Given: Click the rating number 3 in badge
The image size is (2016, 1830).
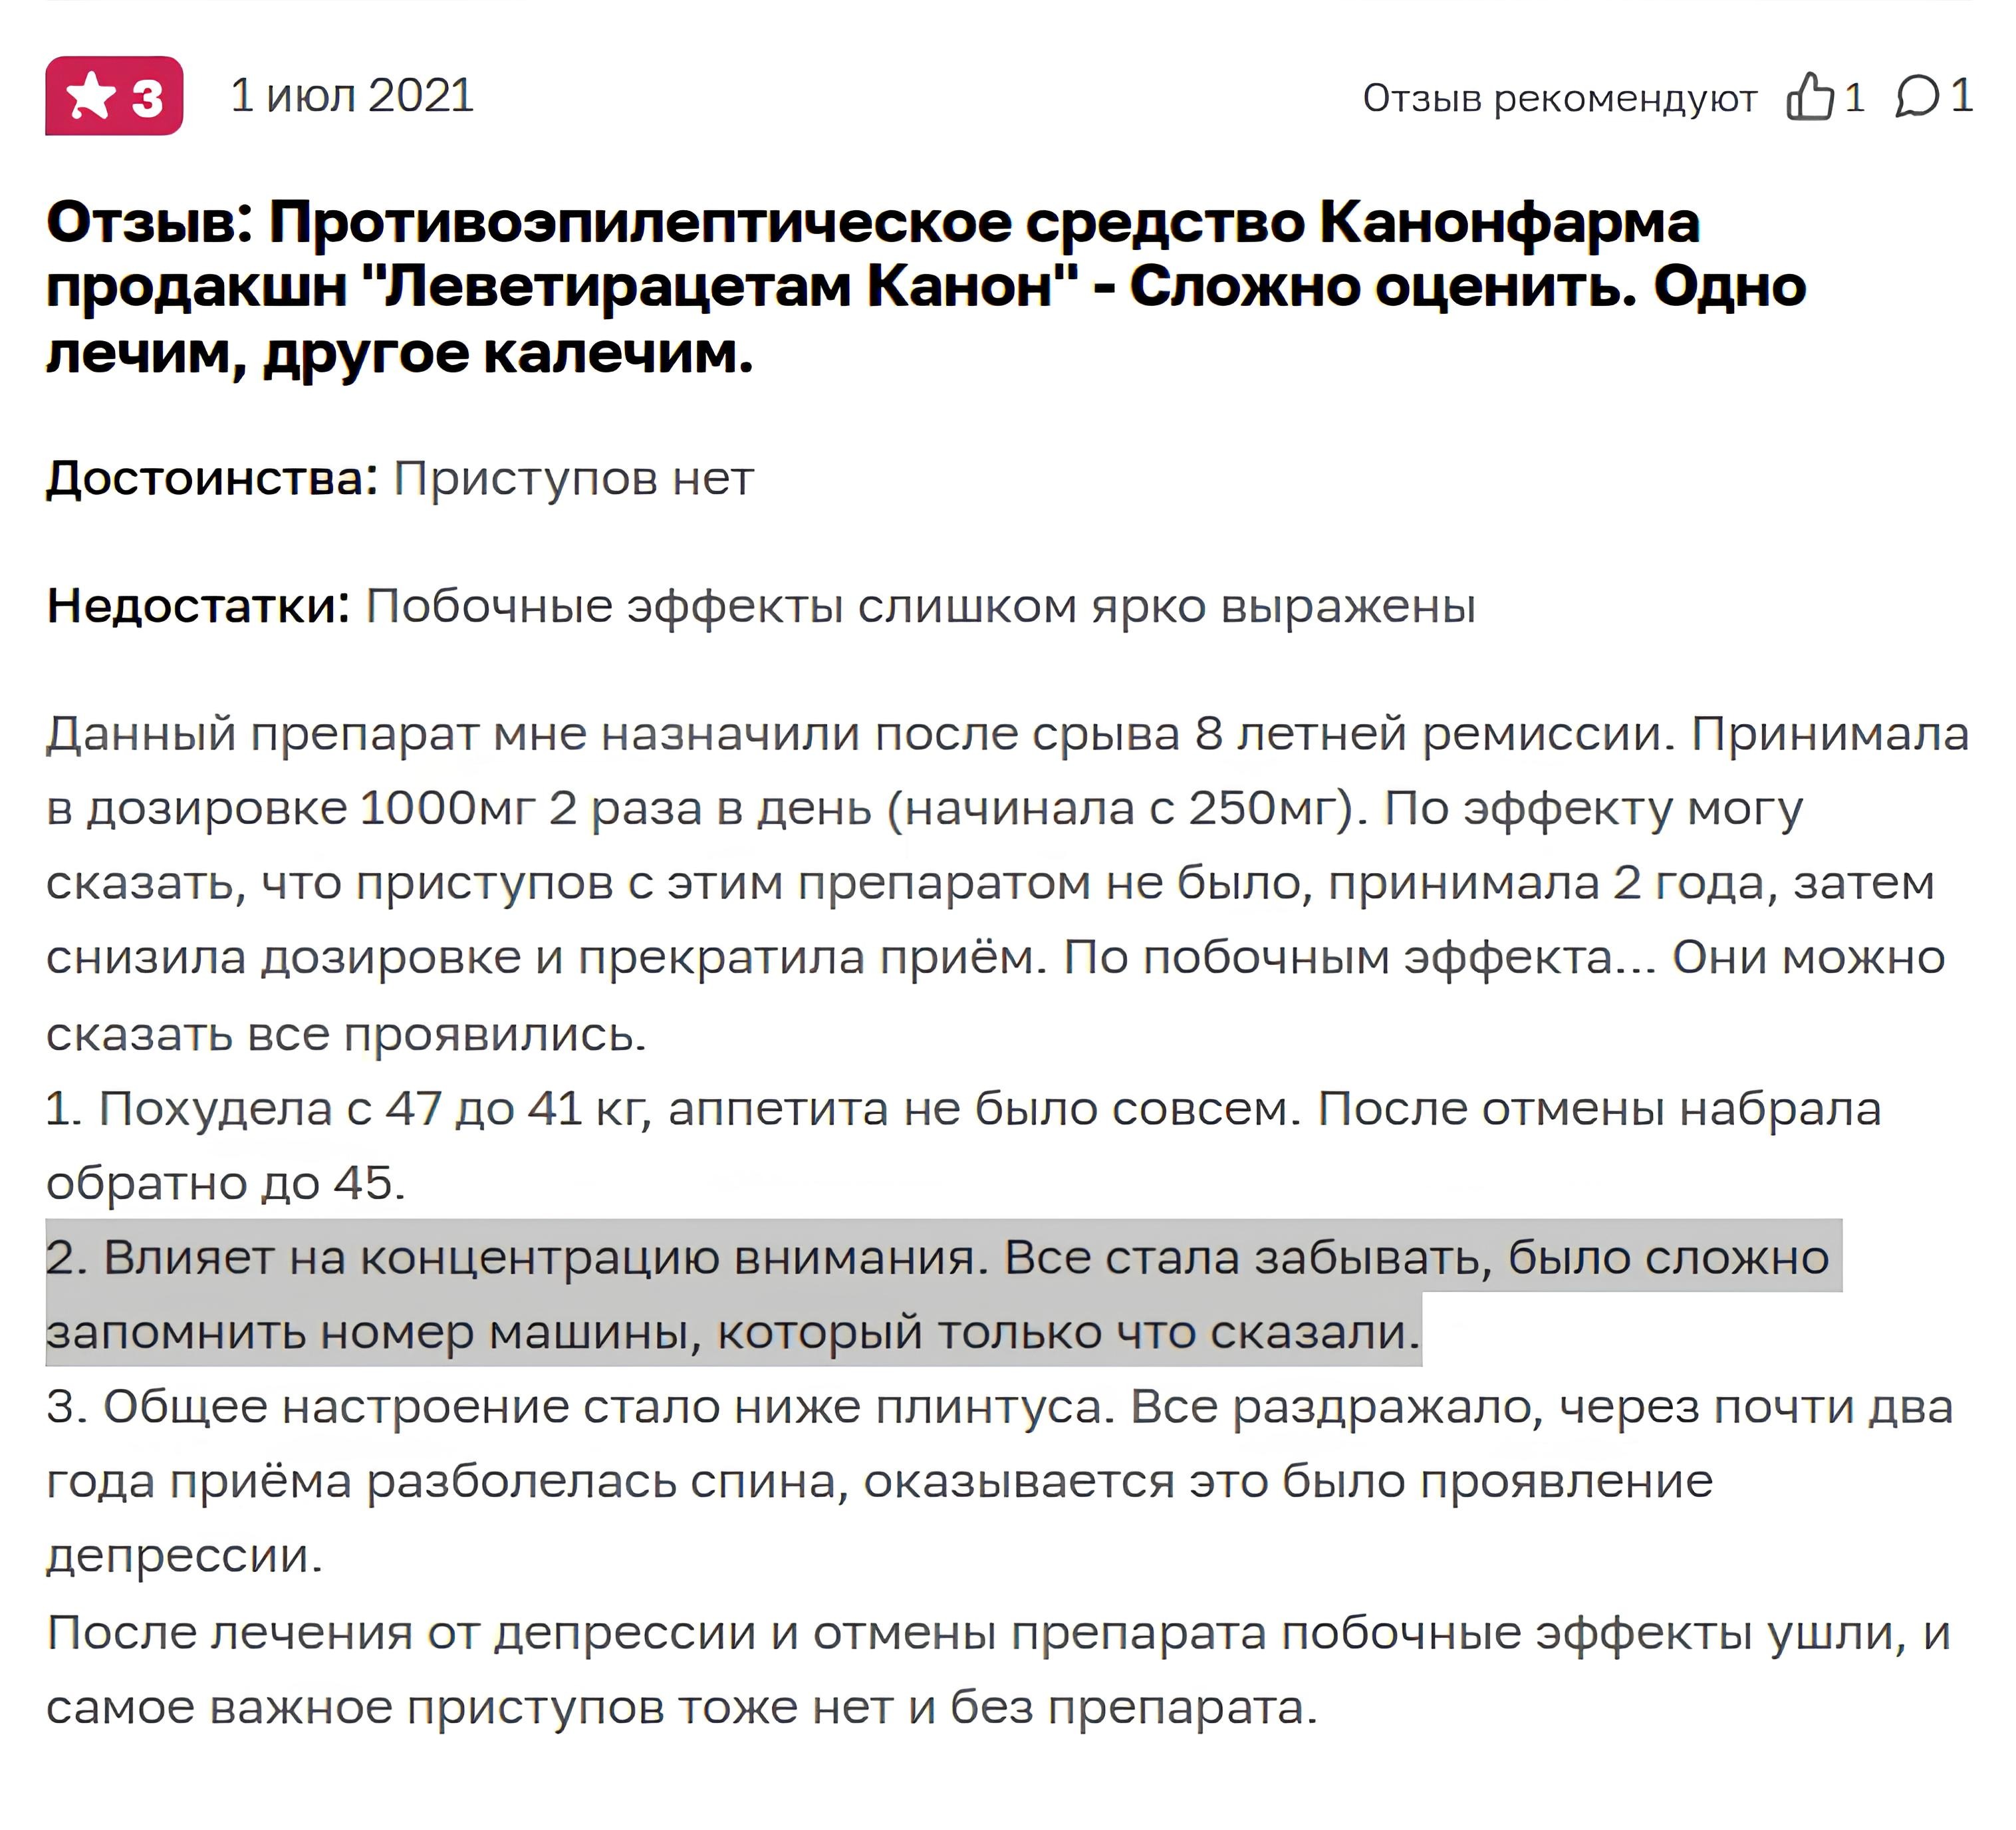Looking at the screenshot, I should click(x=147, y=98).
